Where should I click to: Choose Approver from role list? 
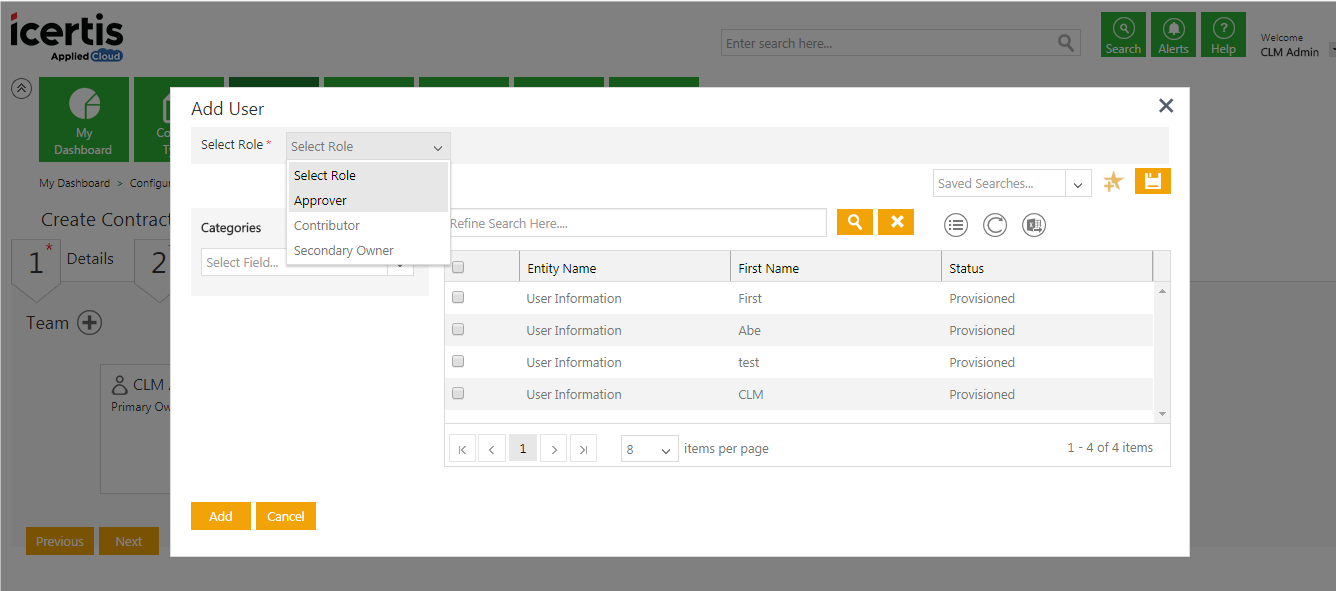(x=368, y=200)
